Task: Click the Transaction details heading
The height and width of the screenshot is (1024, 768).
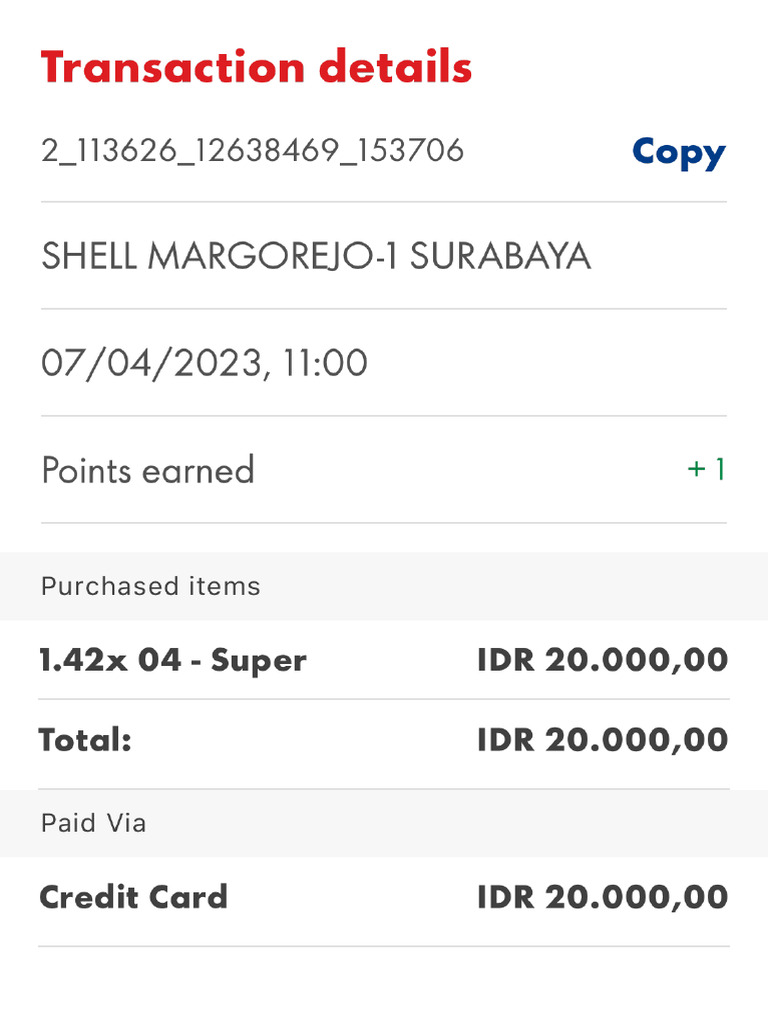Action: pos(256,68)
